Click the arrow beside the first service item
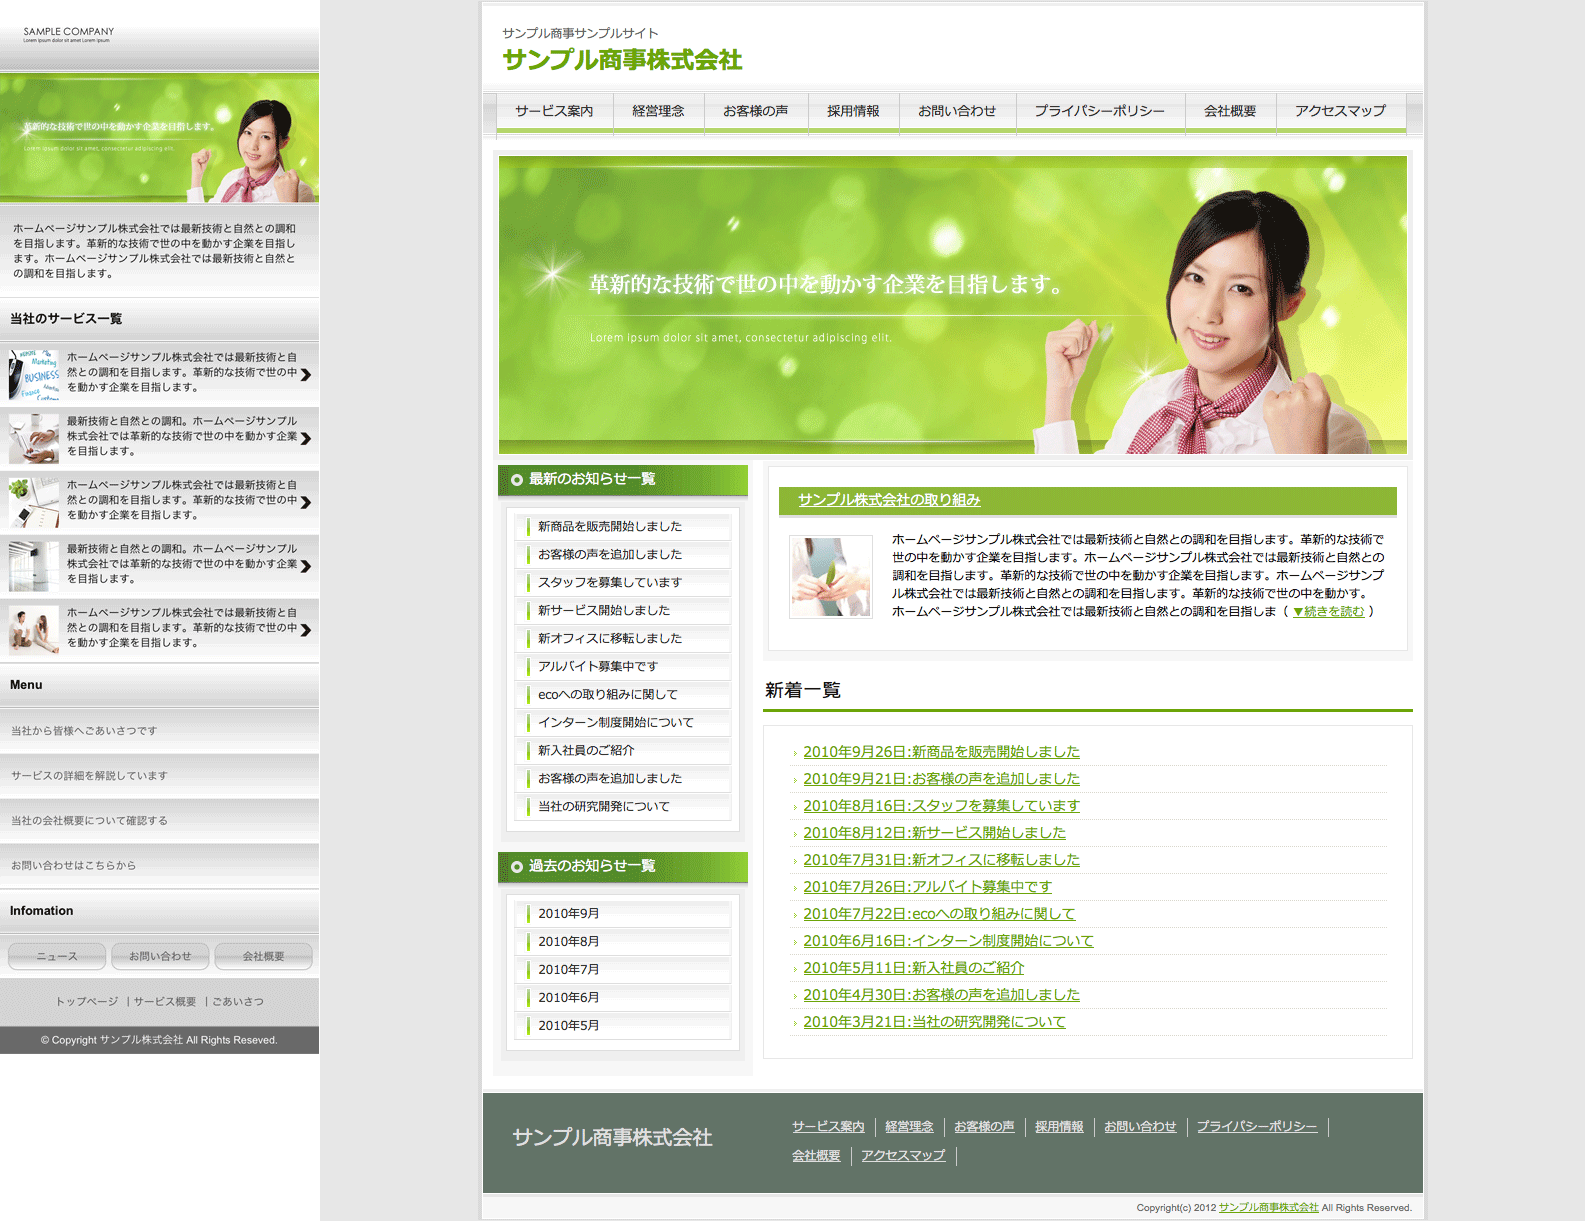Screen dimensions: 1585x1221 click(306, 374)
